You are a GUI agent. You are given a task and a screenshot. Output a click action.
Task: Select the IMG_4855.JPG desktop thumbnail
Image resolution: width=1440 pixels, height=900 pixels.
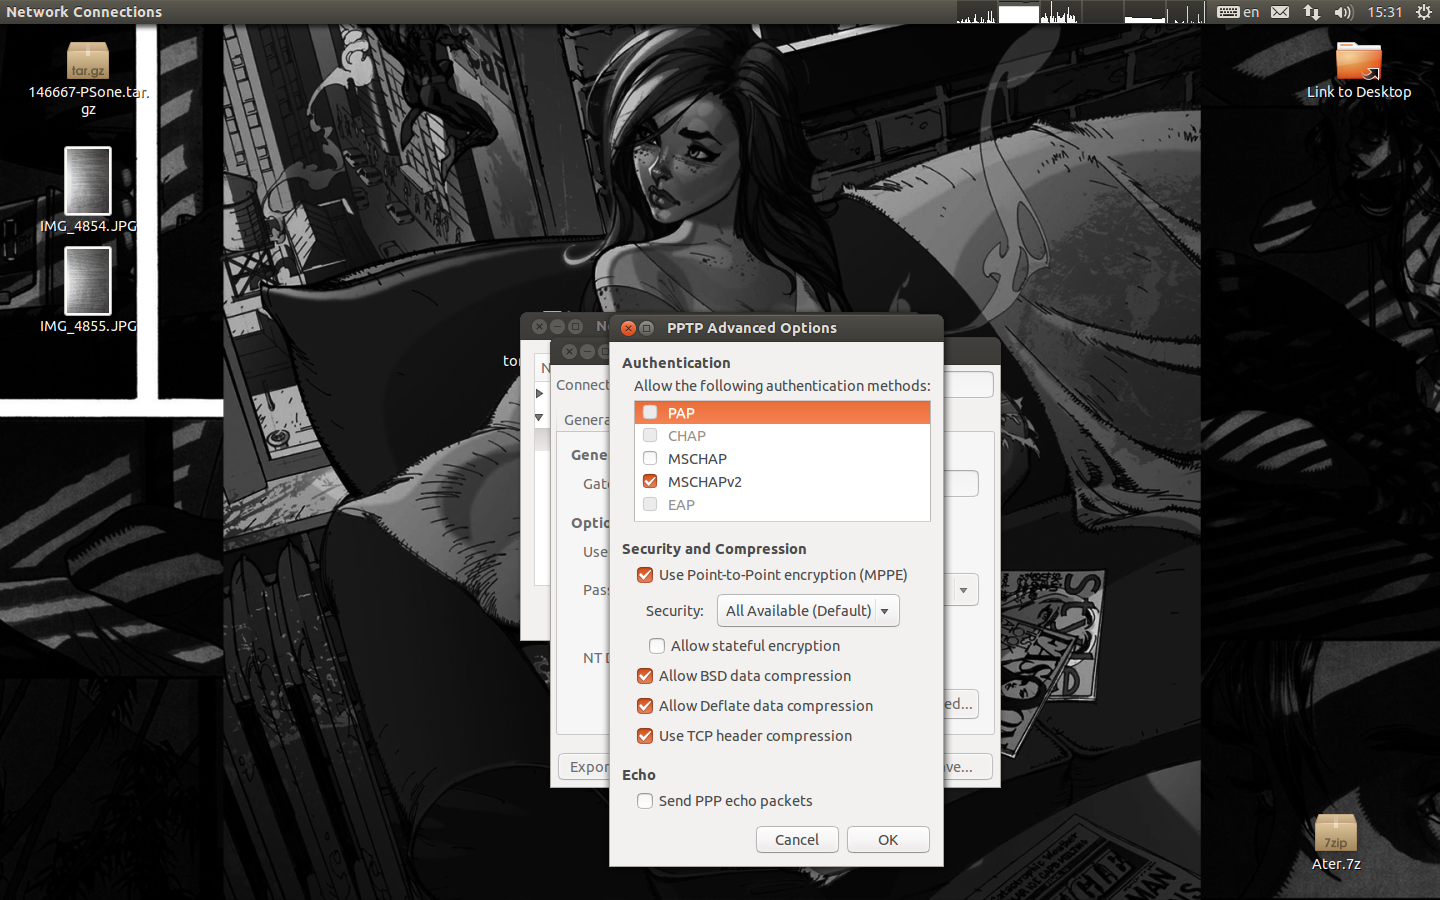(88, 281)
